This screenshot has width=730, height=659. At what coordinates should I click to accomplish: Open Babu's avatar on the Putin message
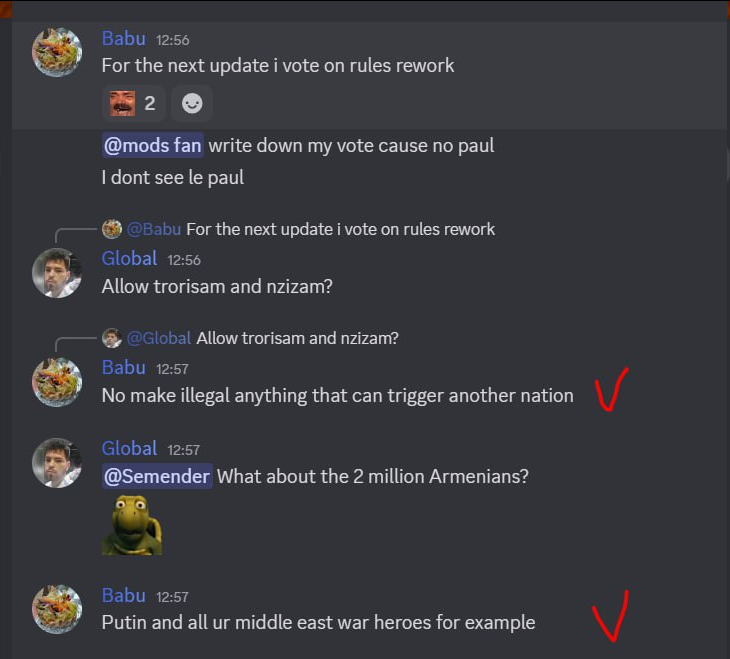click(57, 609)
